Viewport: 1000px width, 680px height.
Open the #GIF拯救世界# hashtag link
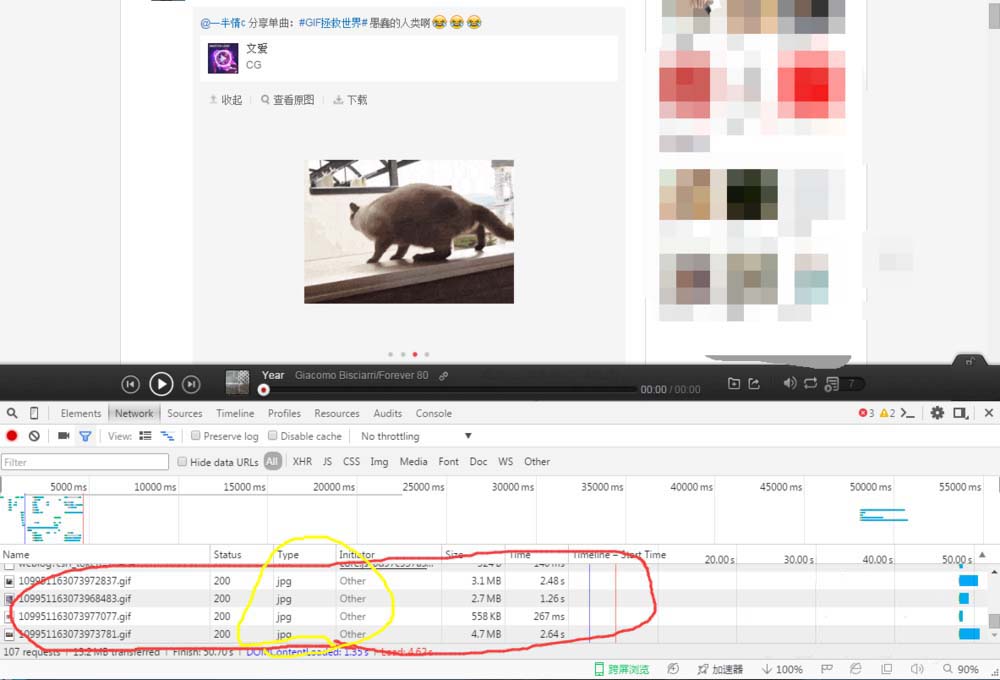[334, 23]
